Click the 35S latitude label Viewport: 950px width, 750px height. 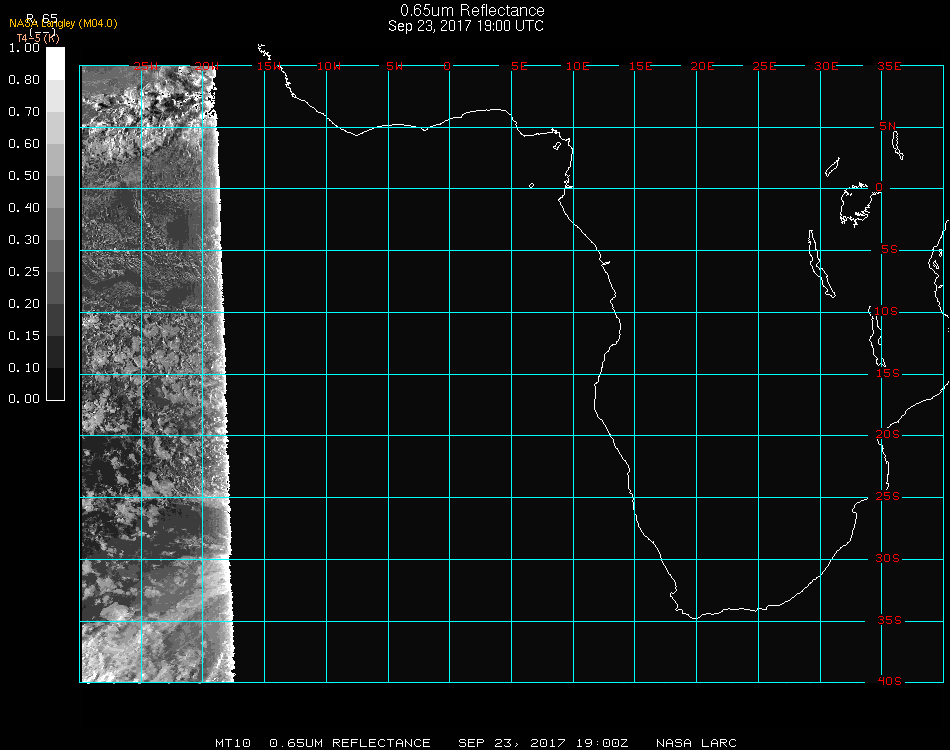(888, 620)
